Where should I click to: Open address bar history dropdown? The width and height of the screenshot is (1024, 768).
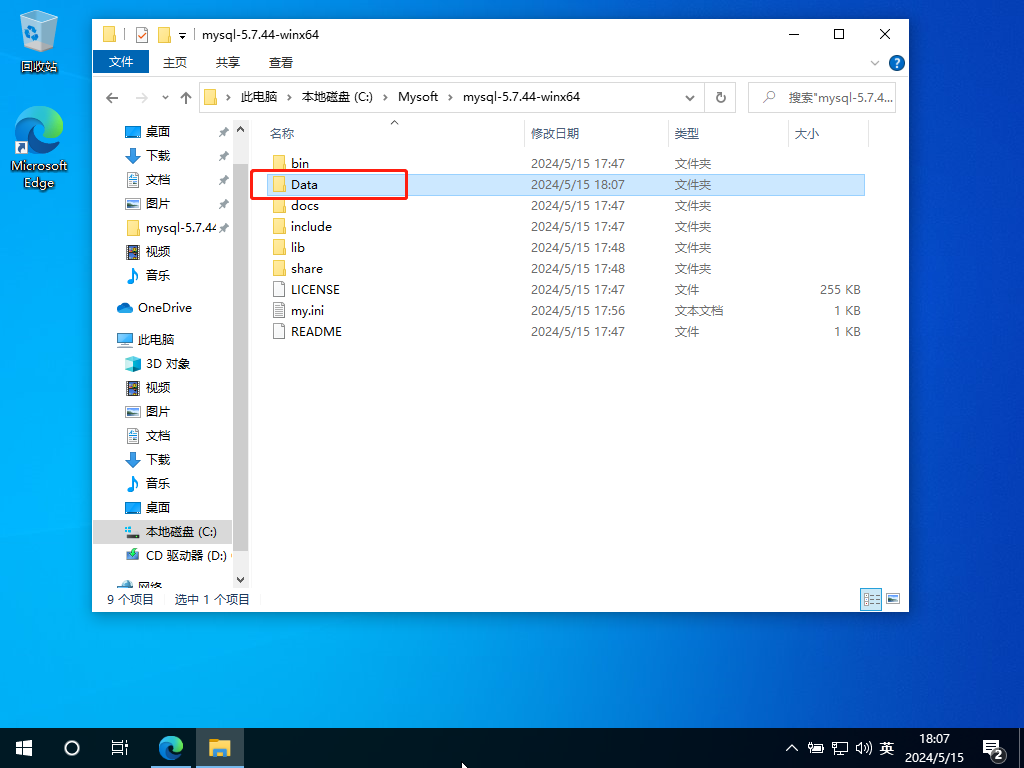click(x=690, y=98)
